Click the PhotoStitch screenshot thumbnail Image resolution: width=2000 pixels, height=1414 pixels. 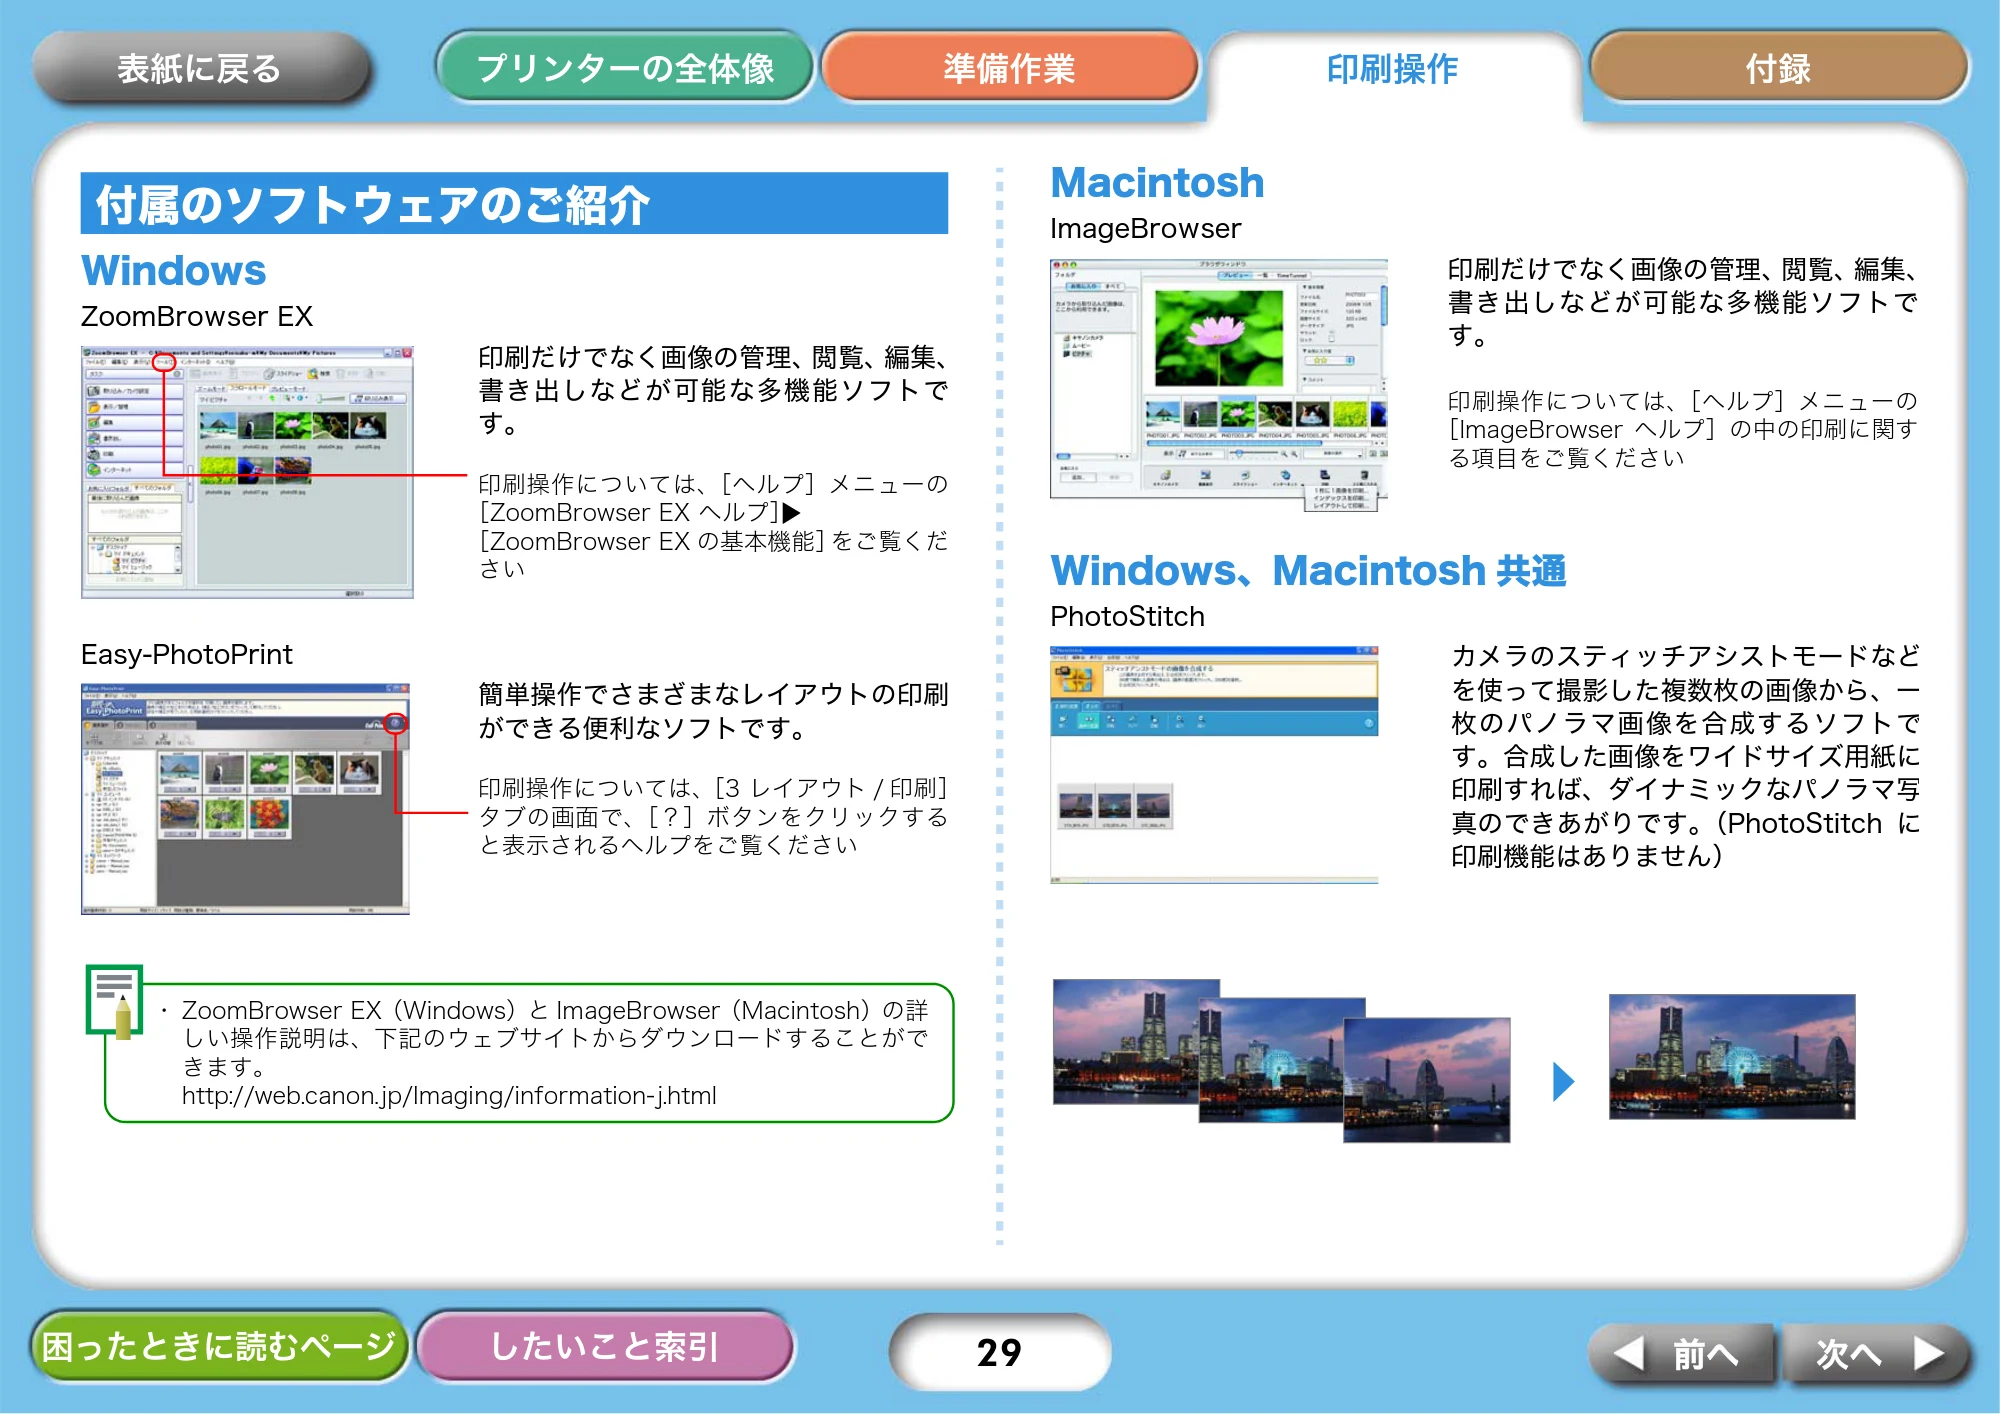(x=1214, y=765)
